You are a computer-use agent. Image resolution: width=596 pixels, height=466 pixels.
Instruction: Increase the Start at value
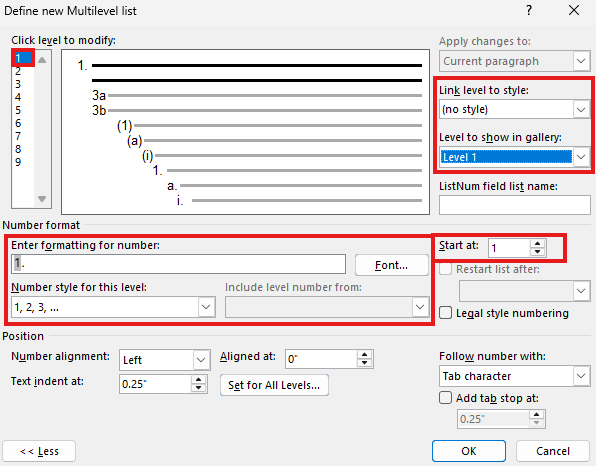pyautogui.click(x=537, y=244)
